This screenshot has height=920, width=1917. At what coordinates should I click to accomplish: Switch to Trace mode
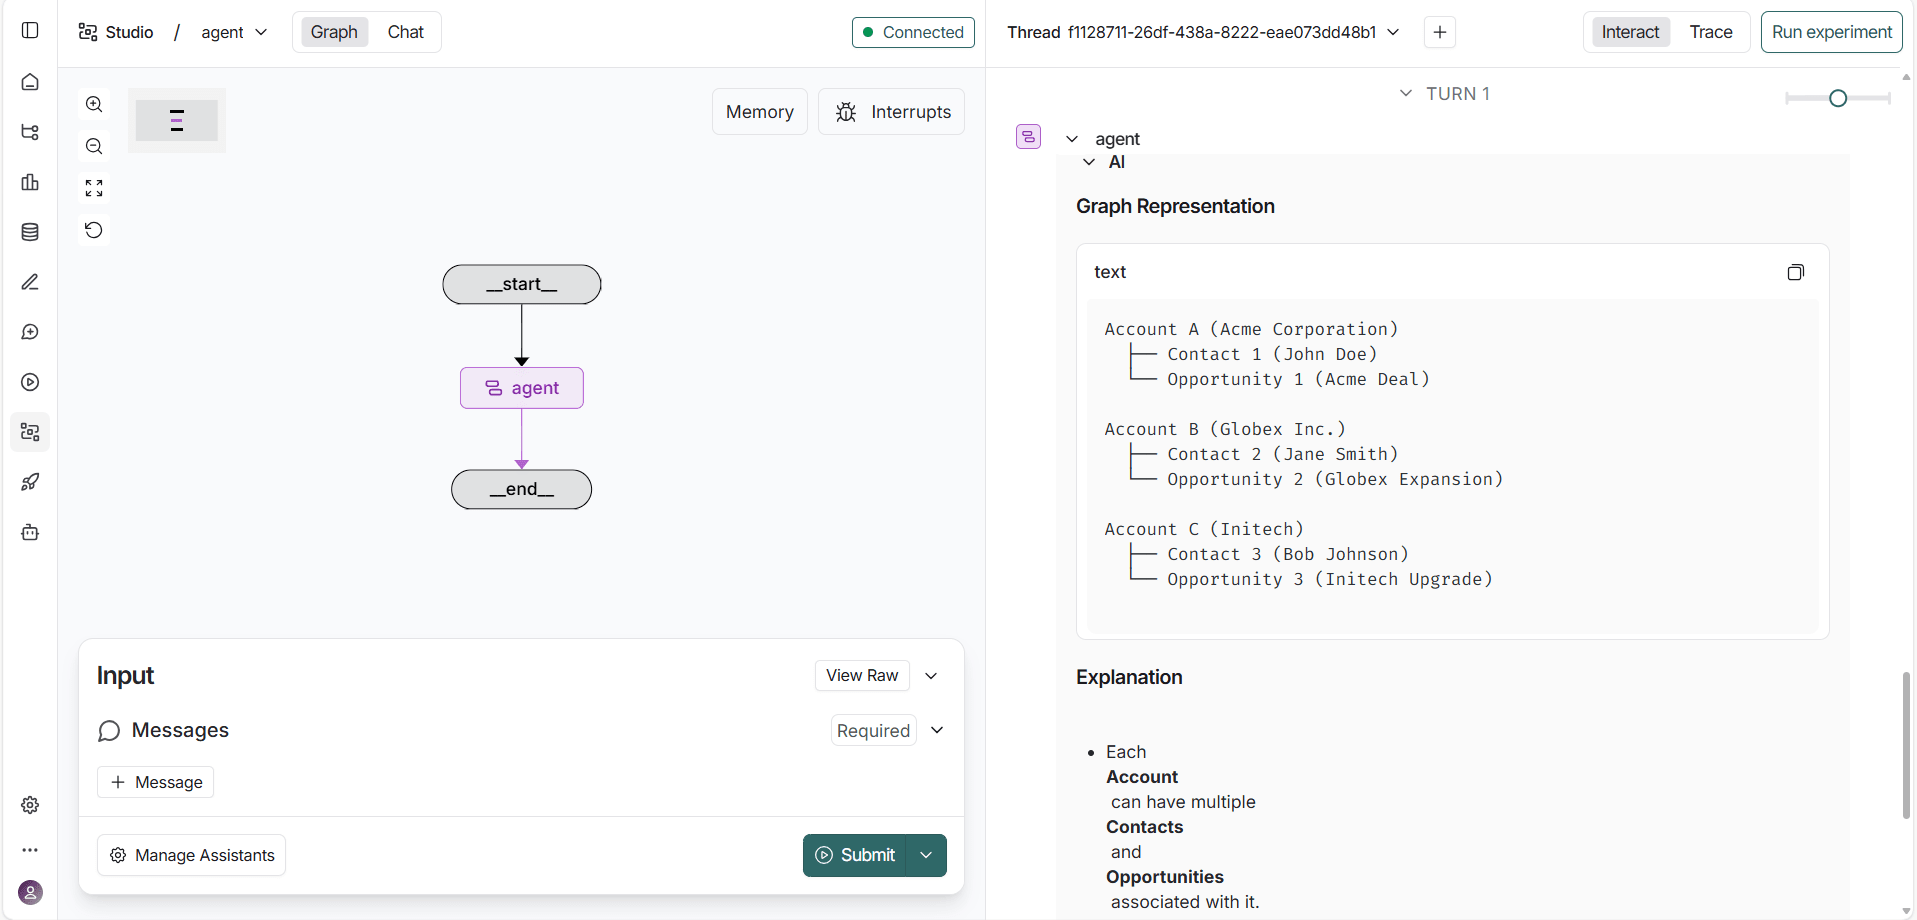pos(1710,32)
